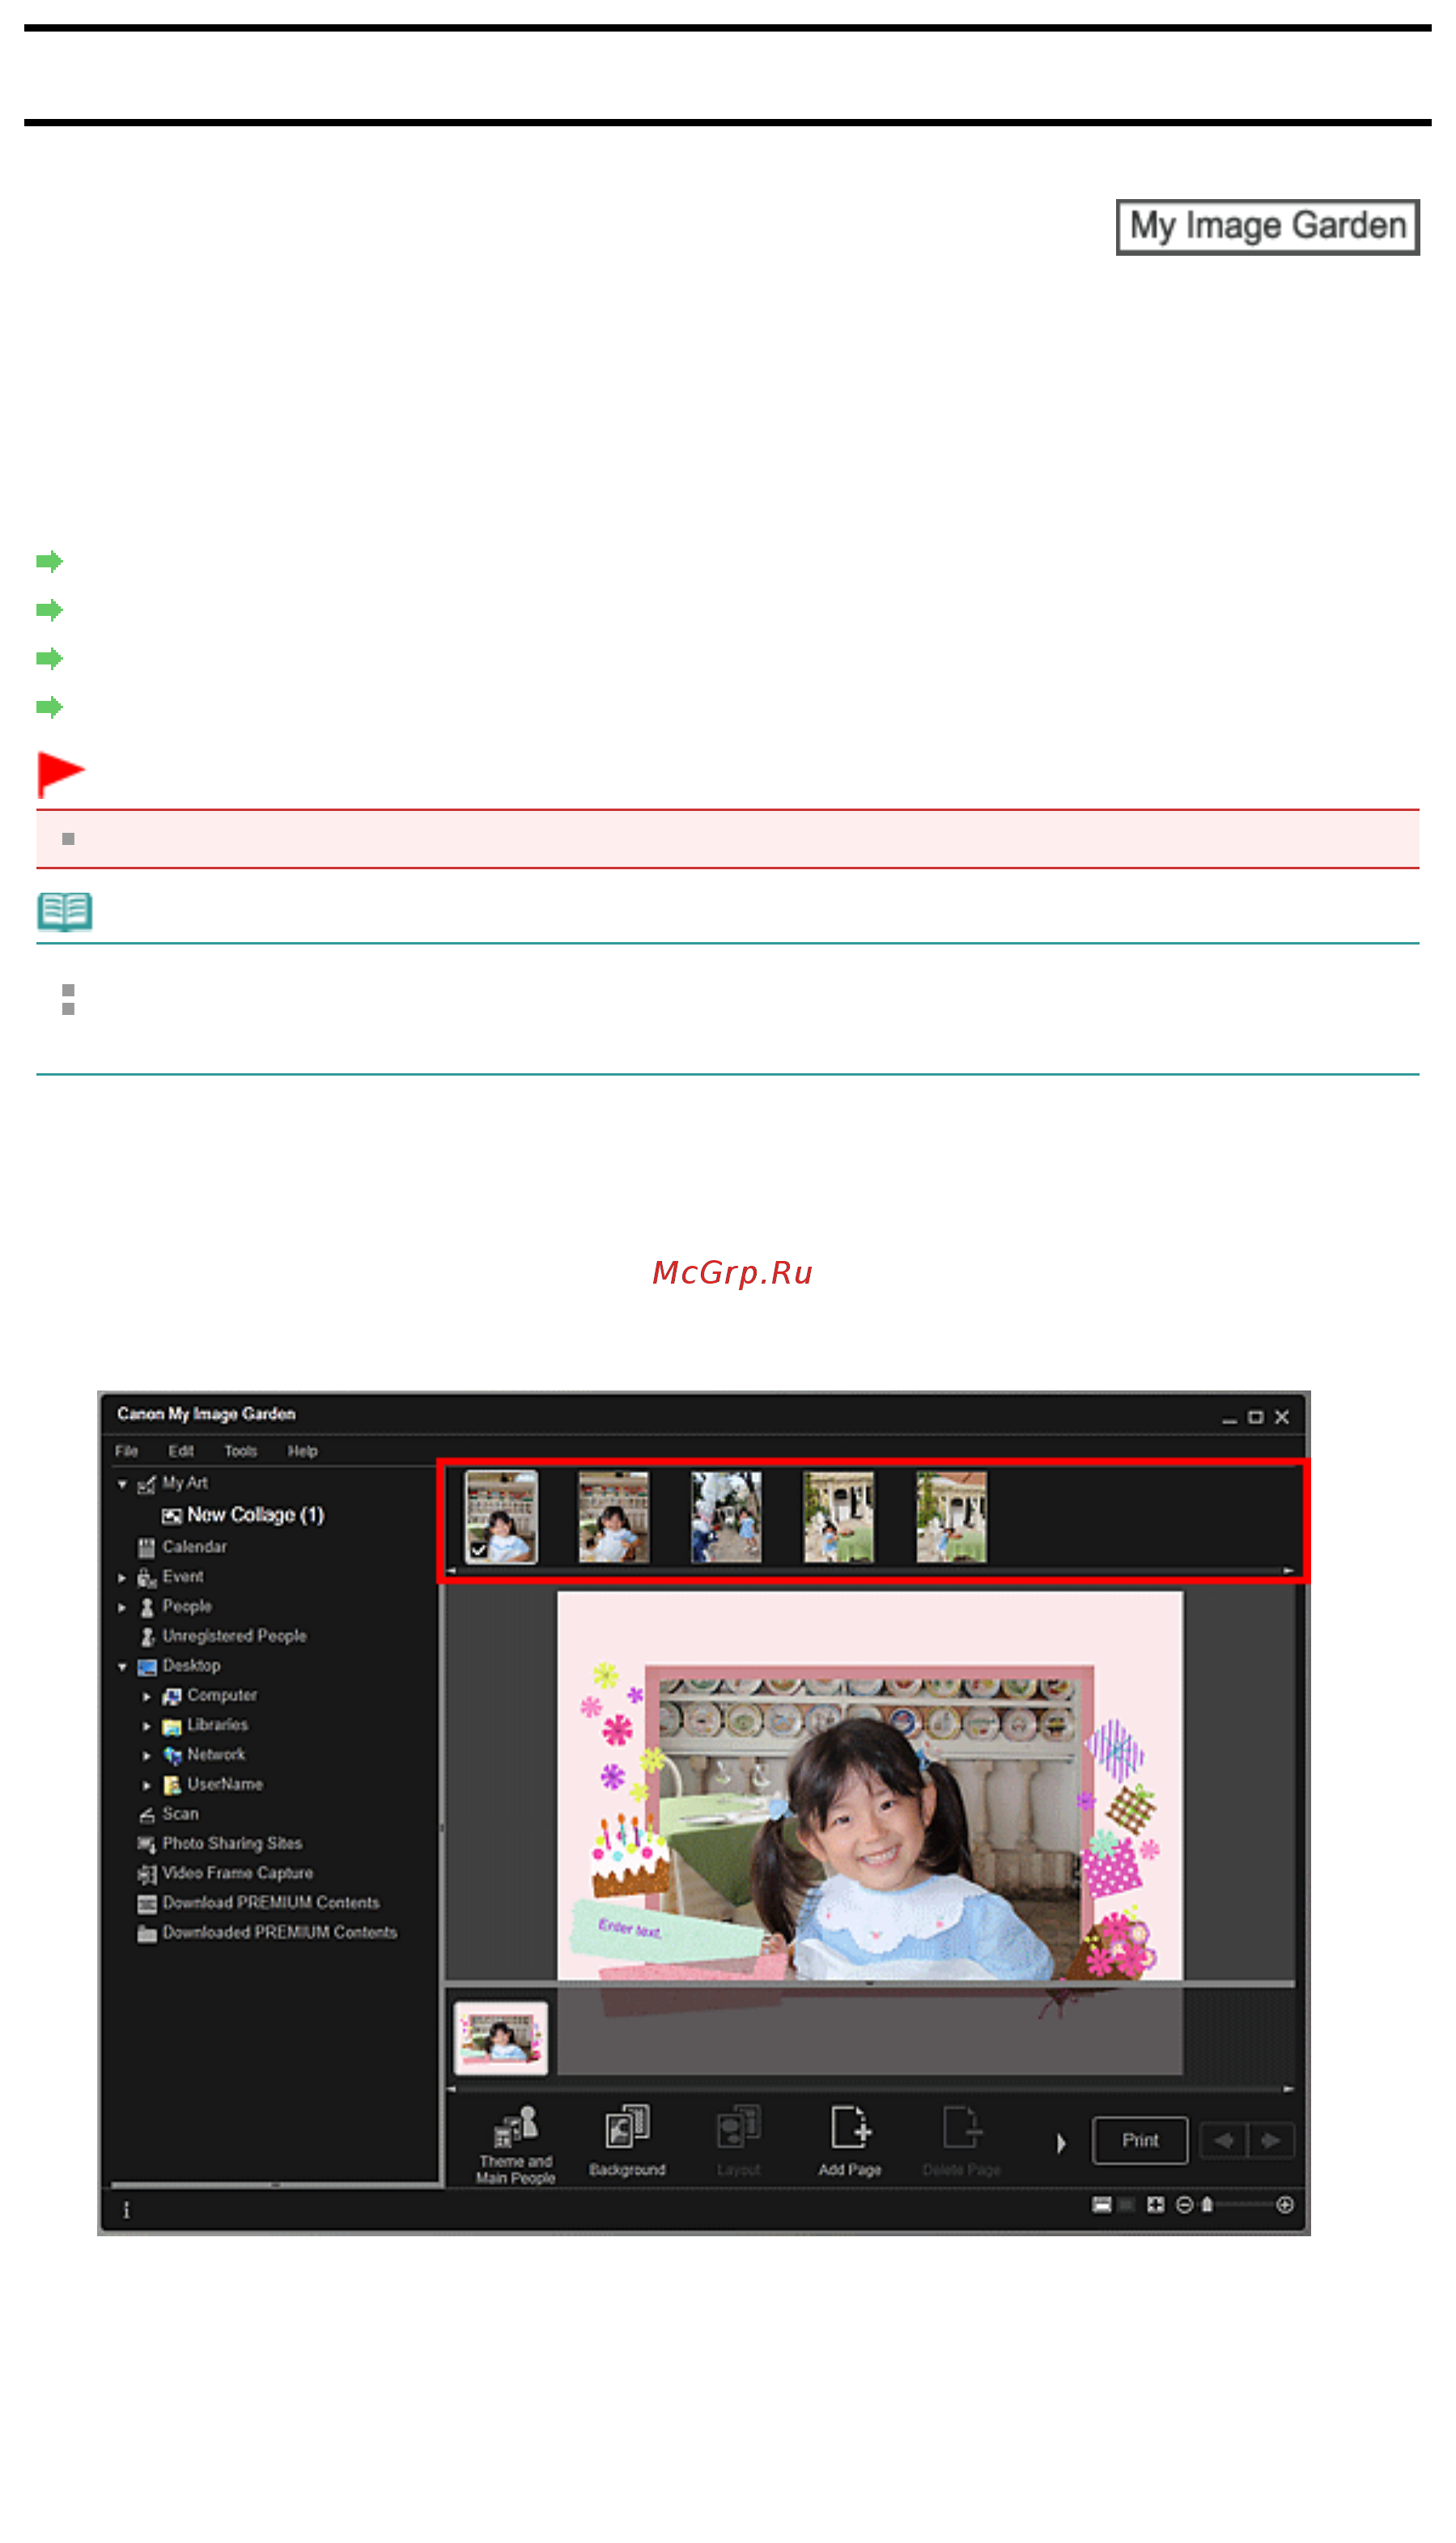Collapse the My Art tree node
The height and width of the screenshot is (2543, 1456).
[122, 1484]
